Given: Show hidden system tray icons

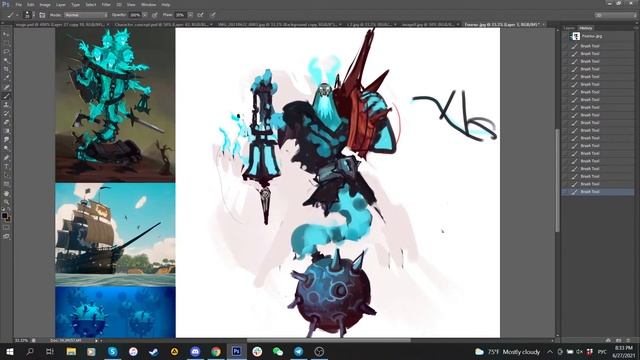Looking at the screenshot, I should tap(550, 351).
